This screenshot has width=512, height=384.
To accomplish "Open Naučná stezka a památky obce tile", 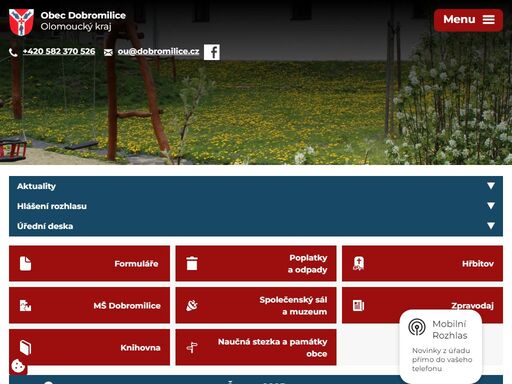I will point(256,347).
